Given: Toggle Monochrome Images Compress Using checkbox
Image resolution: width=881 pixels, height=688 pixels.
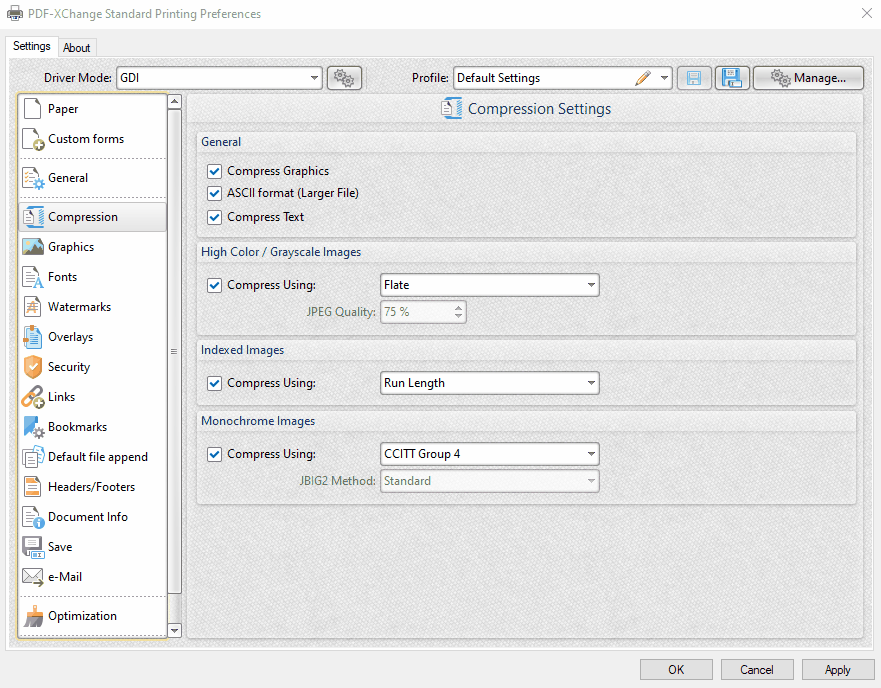Looking at the screenshot, I should (x=214, y=454).
